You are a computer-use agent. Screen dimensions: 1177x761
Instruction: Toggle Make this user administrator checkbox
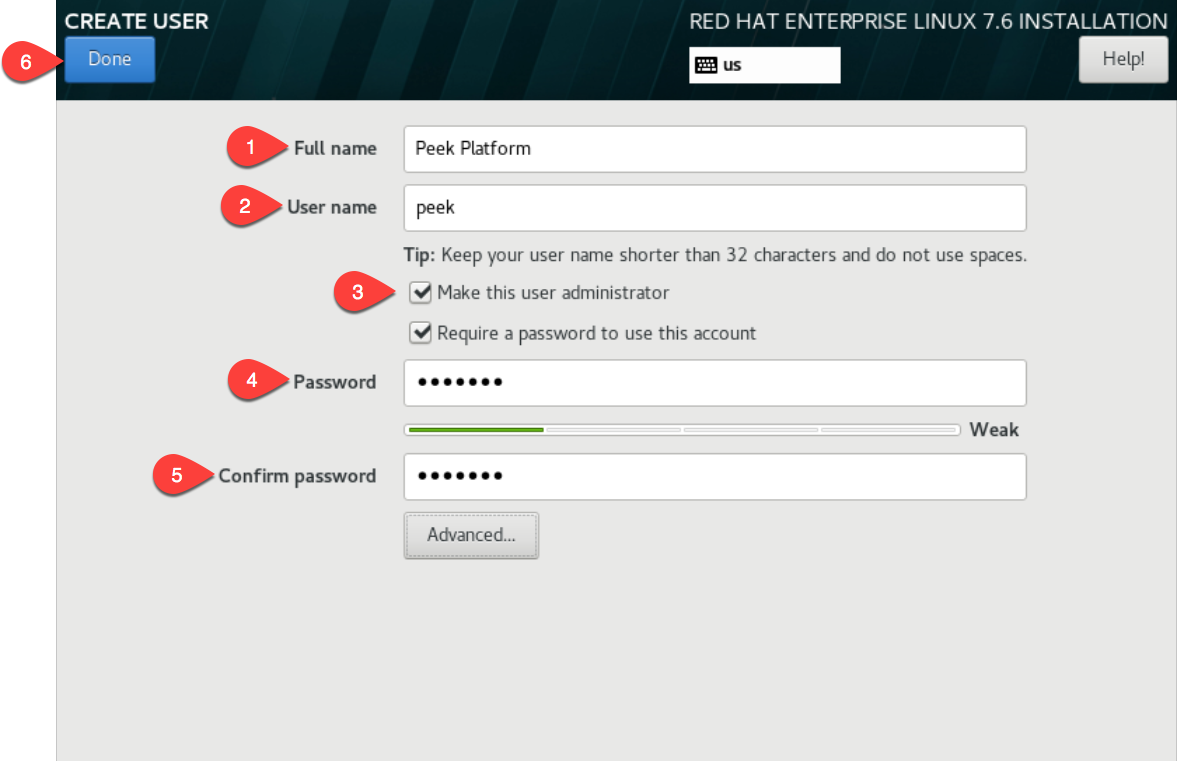point(420,292)
